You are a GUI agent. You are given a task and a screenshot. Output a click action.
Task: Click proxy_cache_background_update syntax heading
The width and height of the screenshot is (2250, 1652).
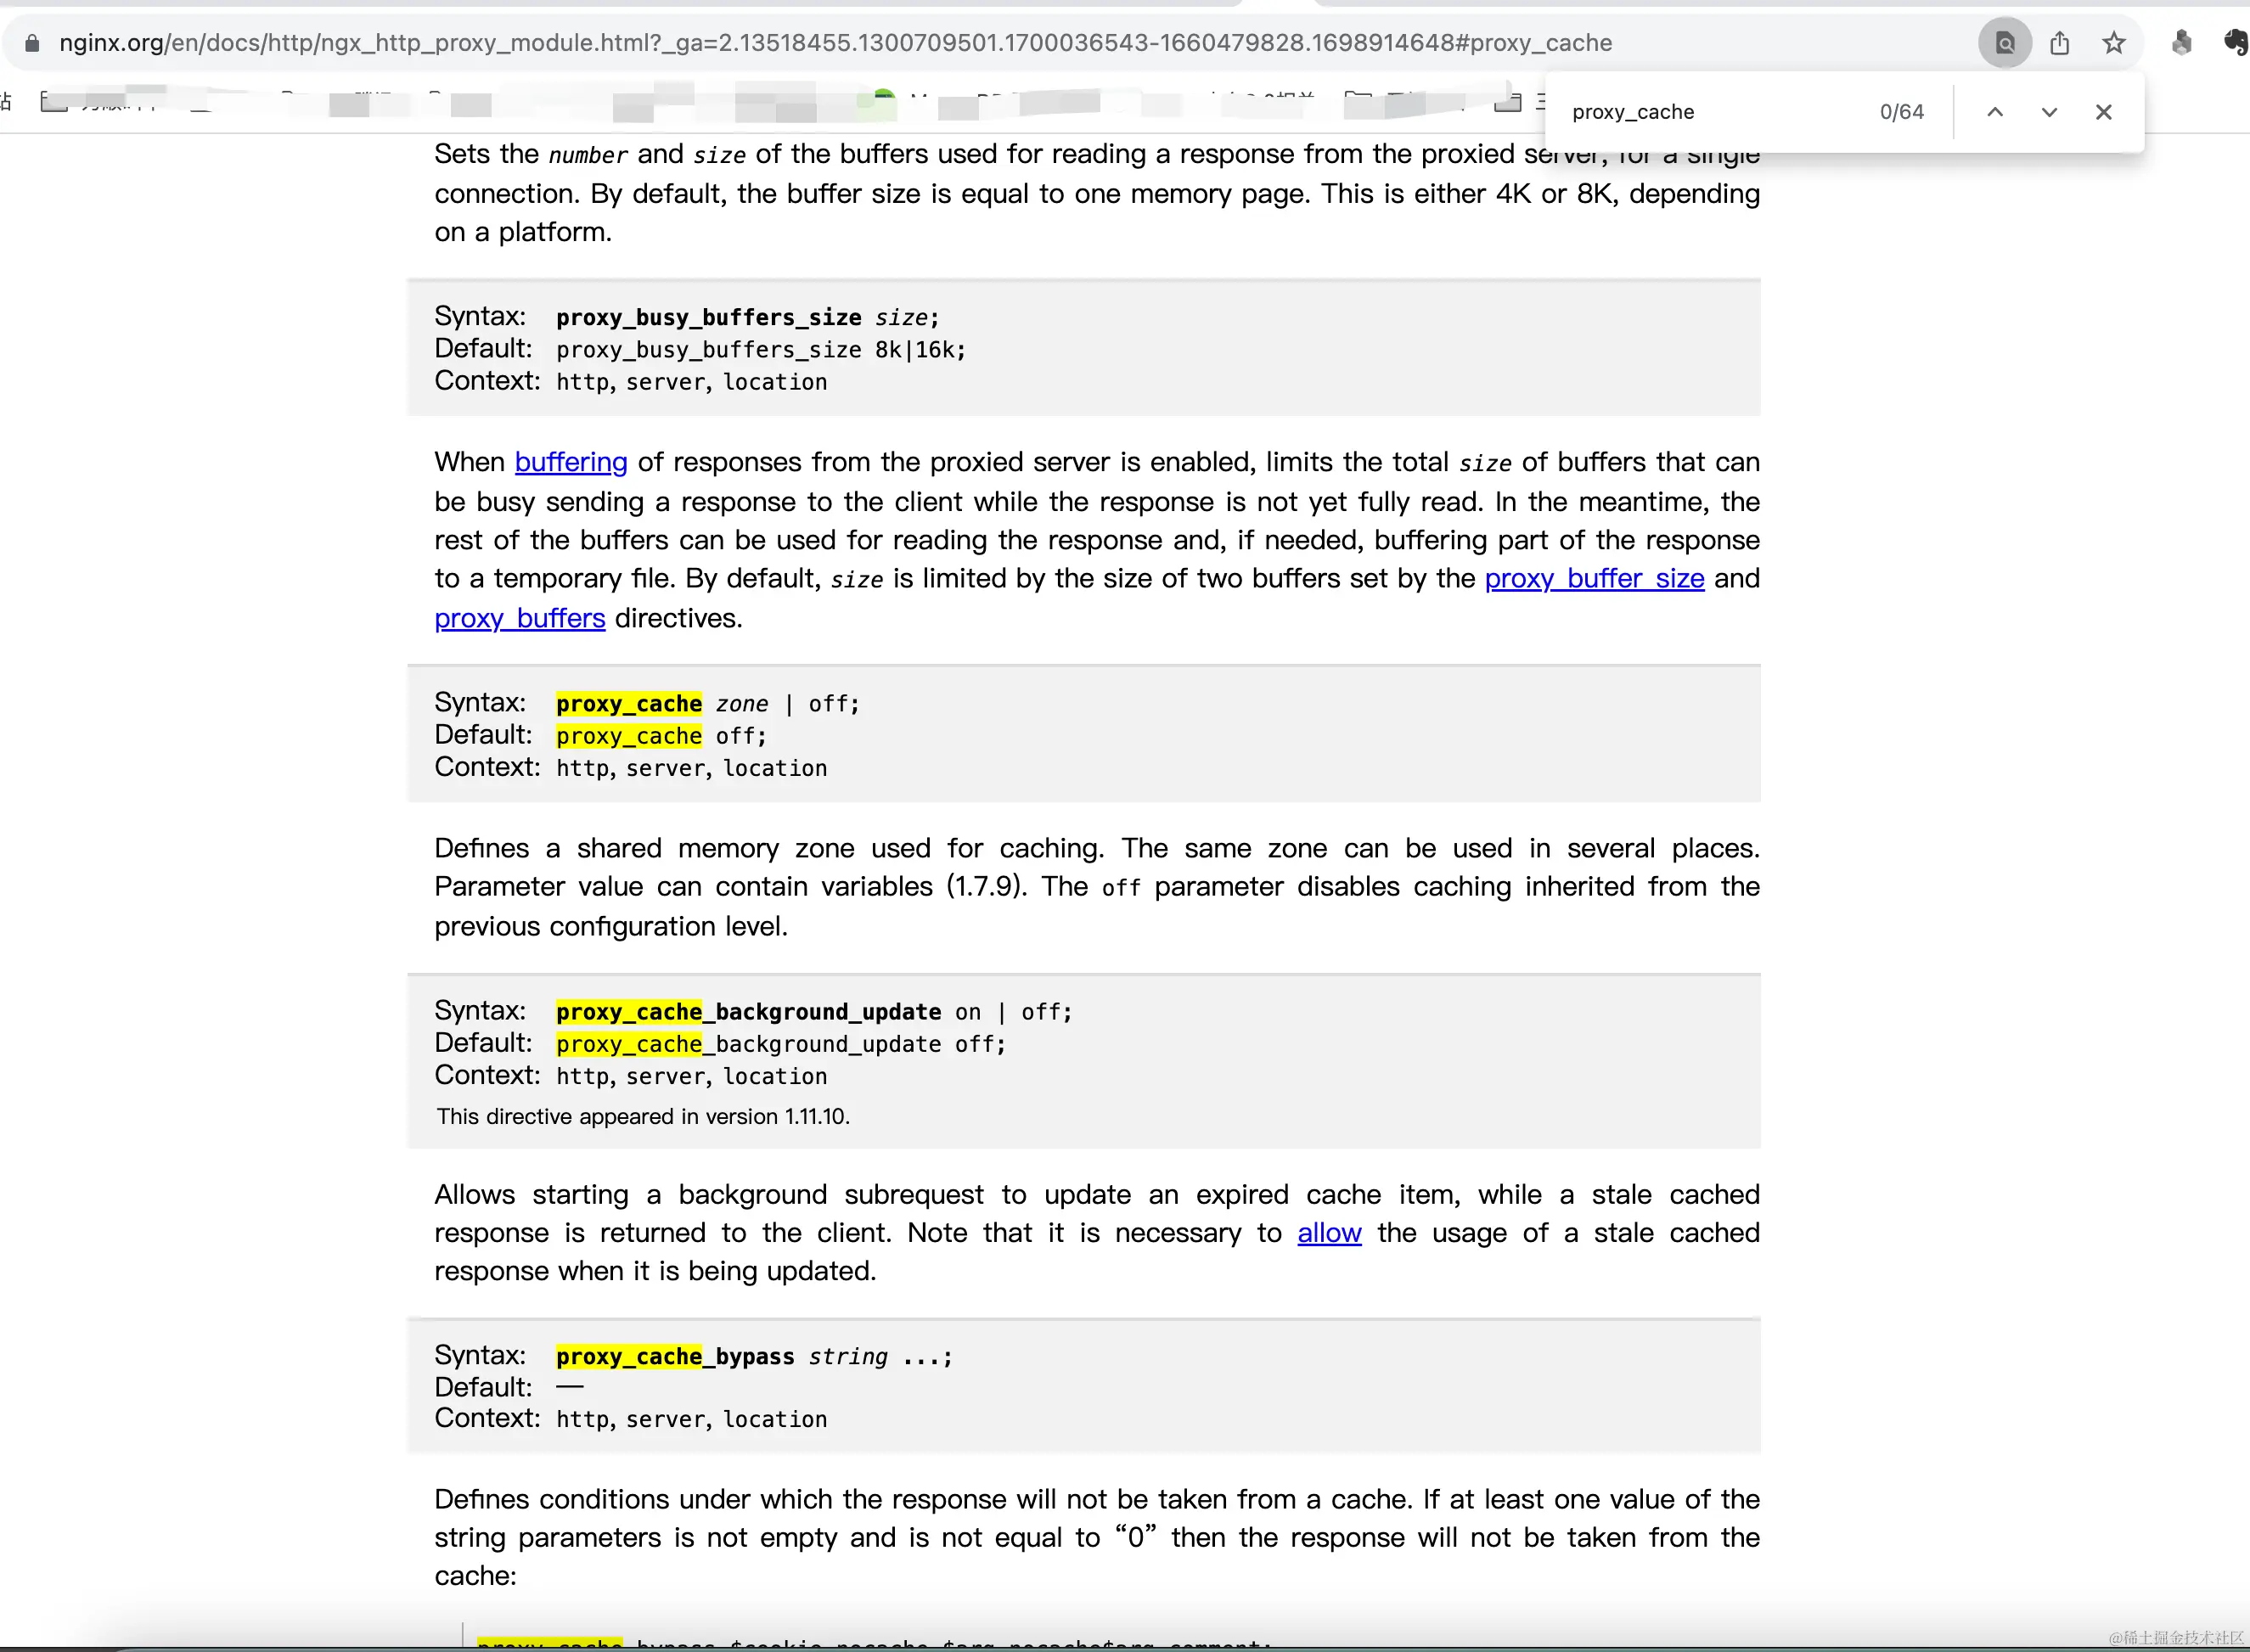[x=748, y=1012]
